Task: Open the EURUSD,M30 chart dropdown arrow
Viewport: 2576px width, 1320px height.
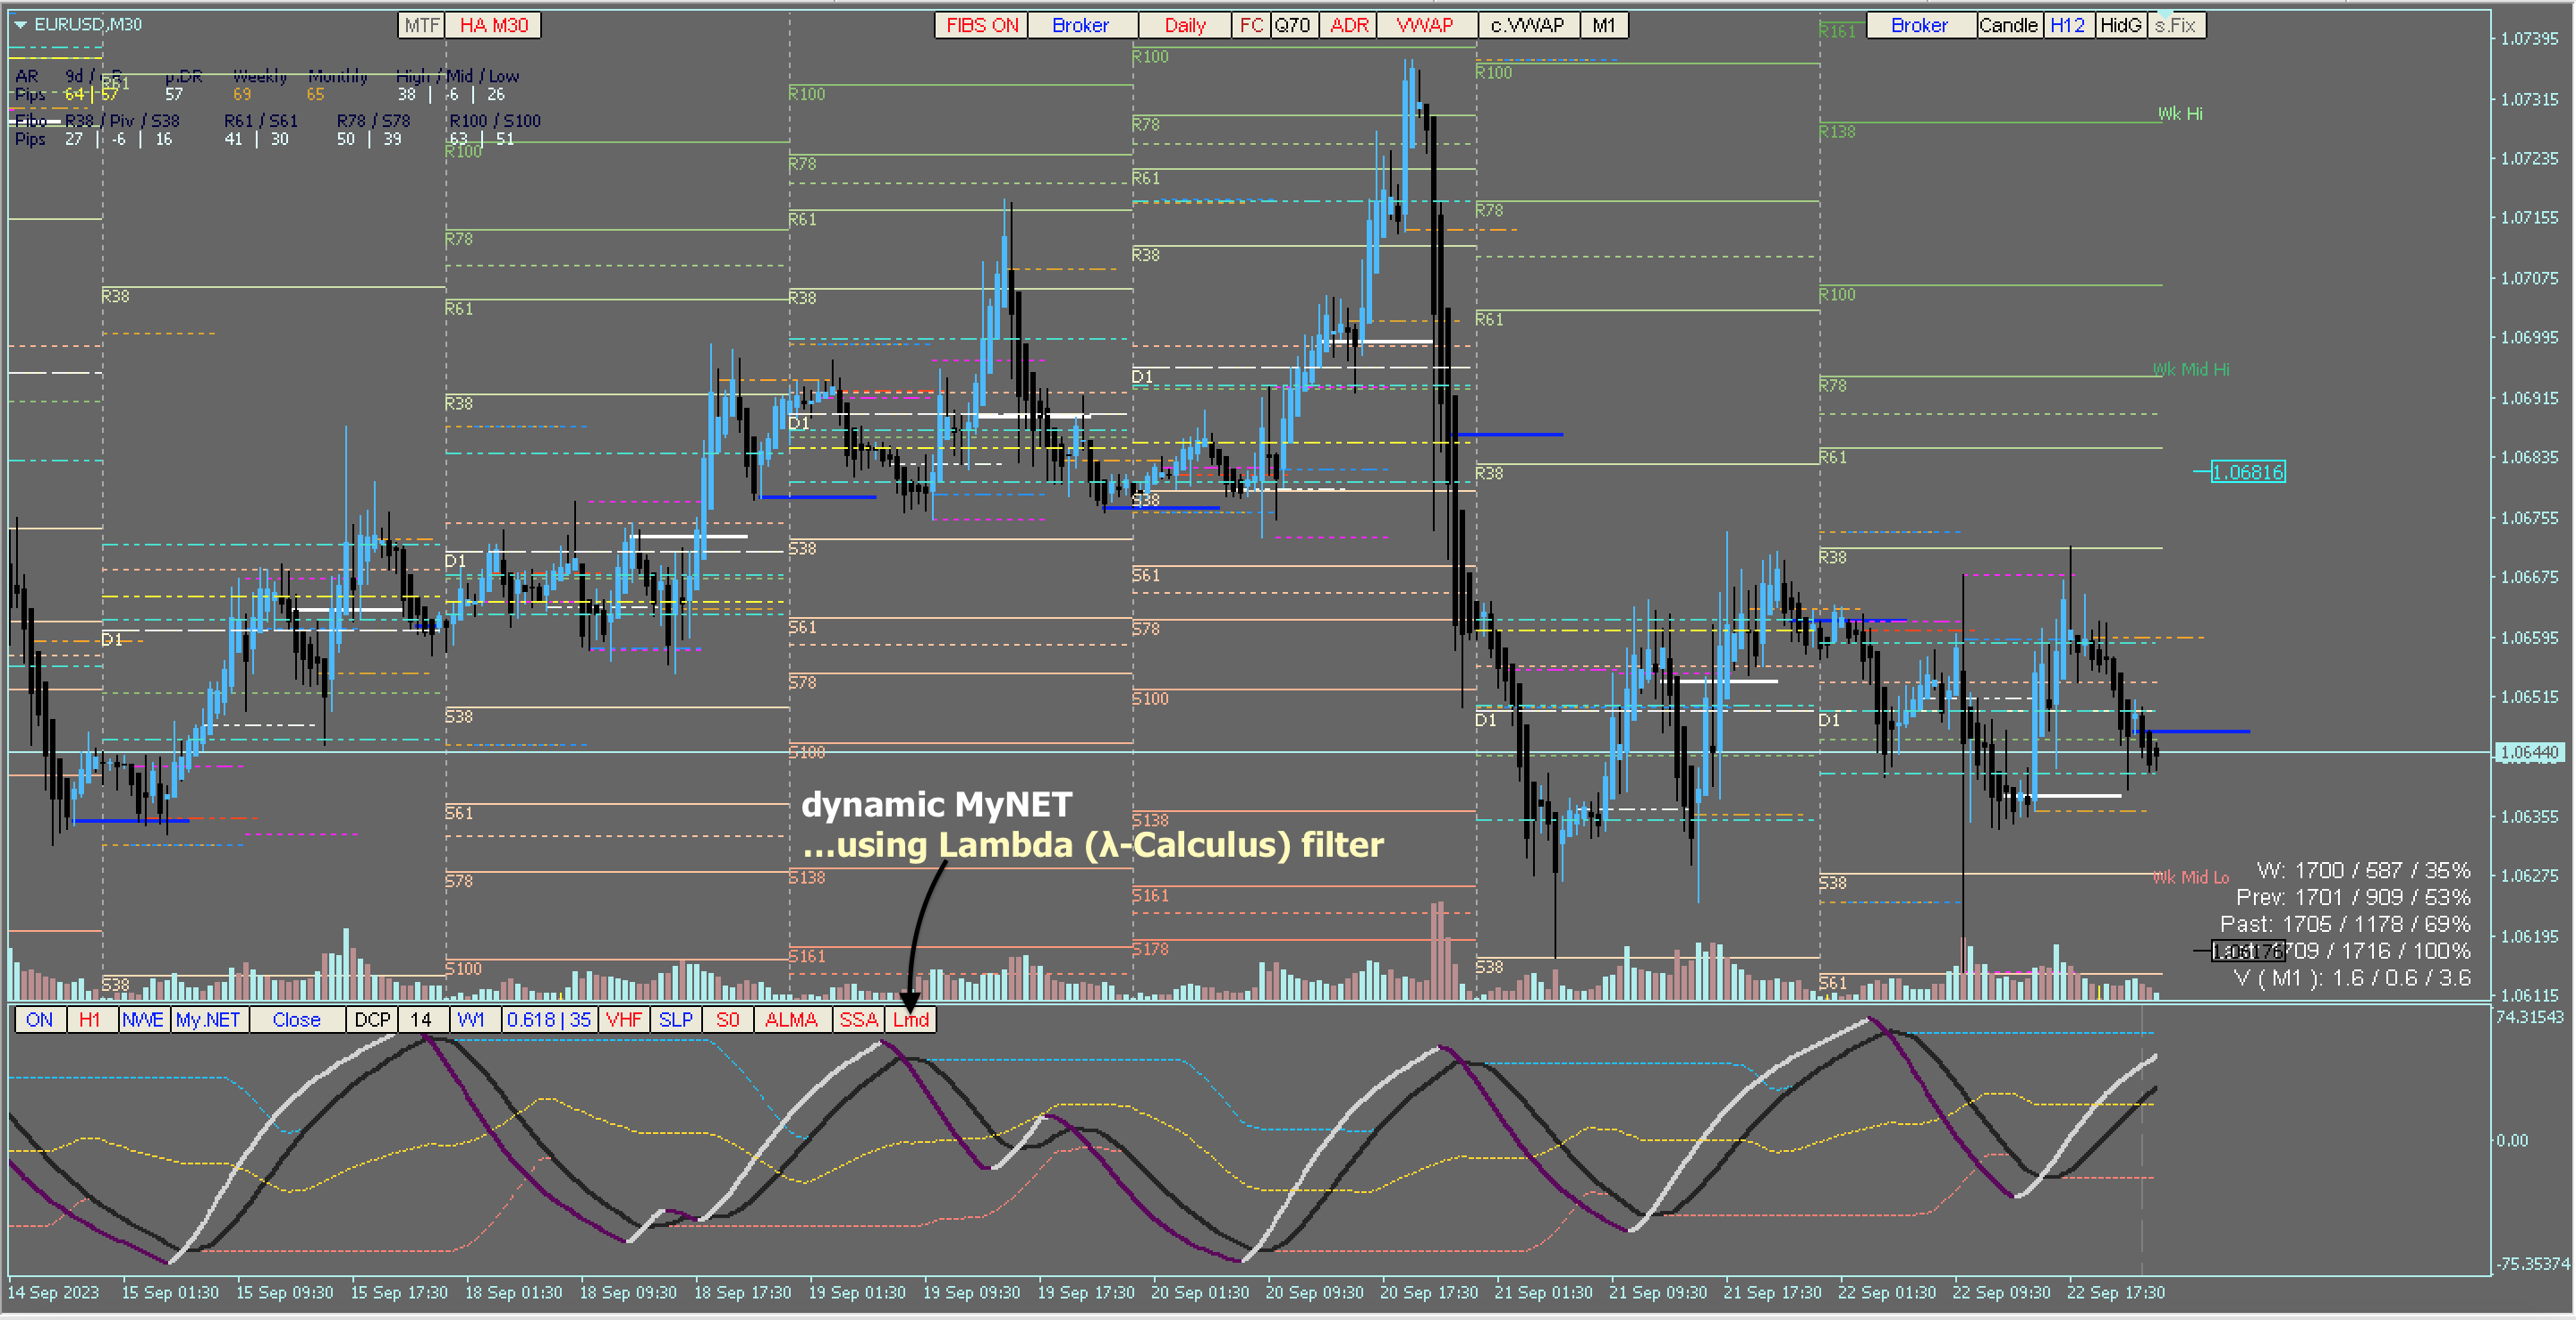Action: pyautogui.click(x=20, y=24)
